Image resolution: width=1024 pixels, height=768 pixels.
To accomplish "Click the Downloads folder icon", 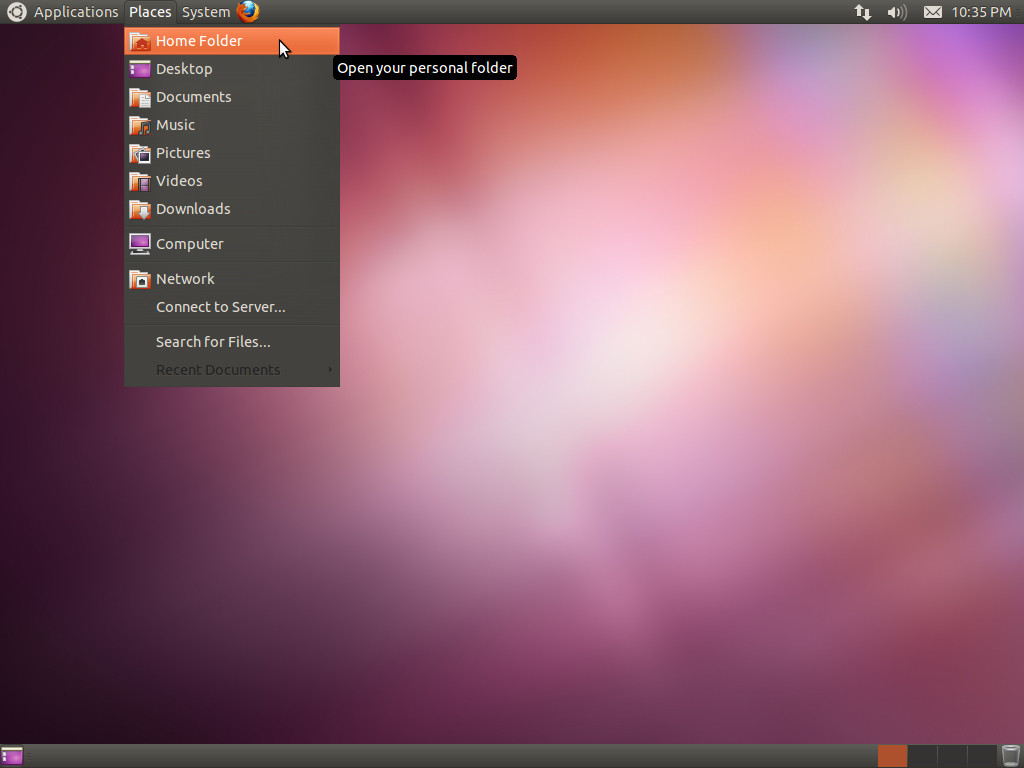I will (x=140, y=210).
